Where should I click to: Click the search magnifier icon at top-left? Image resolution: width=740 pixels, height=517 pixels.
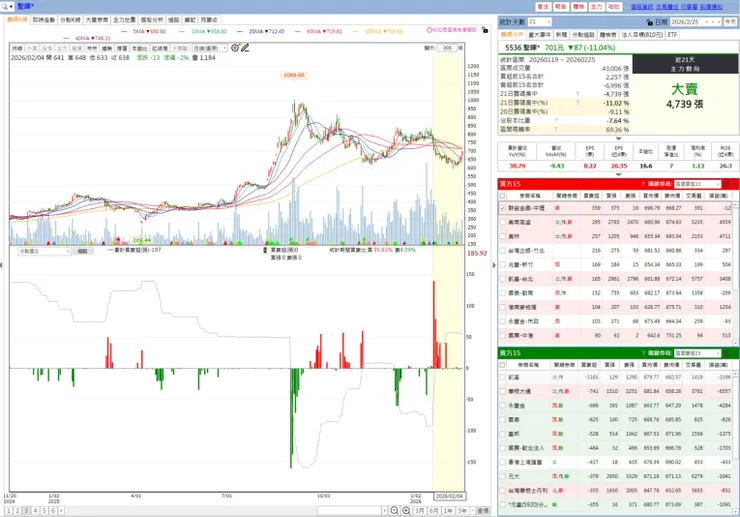pyautogui.click(x=5, y=7)
